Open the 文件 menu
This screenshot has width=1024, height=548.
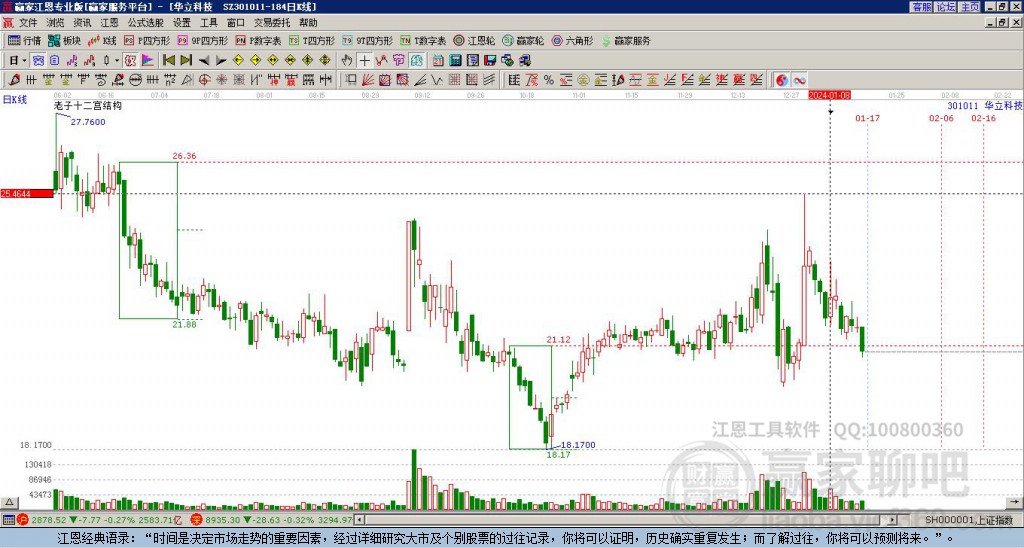(27, 23)
